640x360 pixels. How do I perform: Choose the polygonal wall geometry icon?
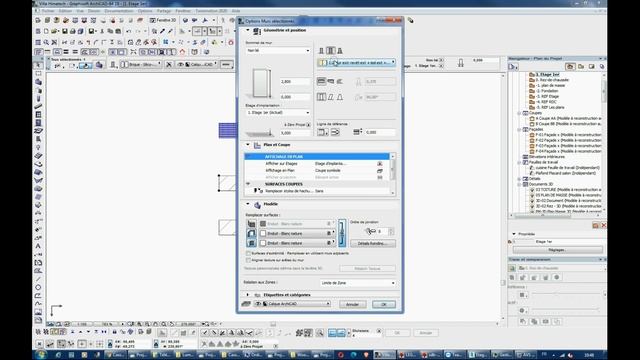[339, 81]
